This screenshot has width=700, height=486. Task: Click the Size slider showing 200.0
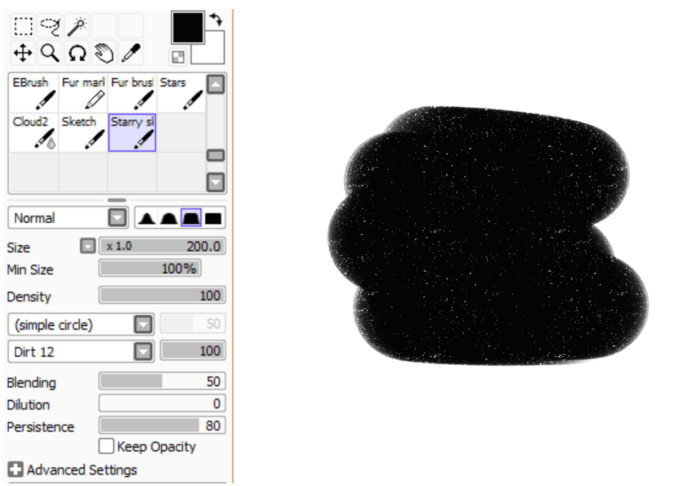[x=162, y=246]
